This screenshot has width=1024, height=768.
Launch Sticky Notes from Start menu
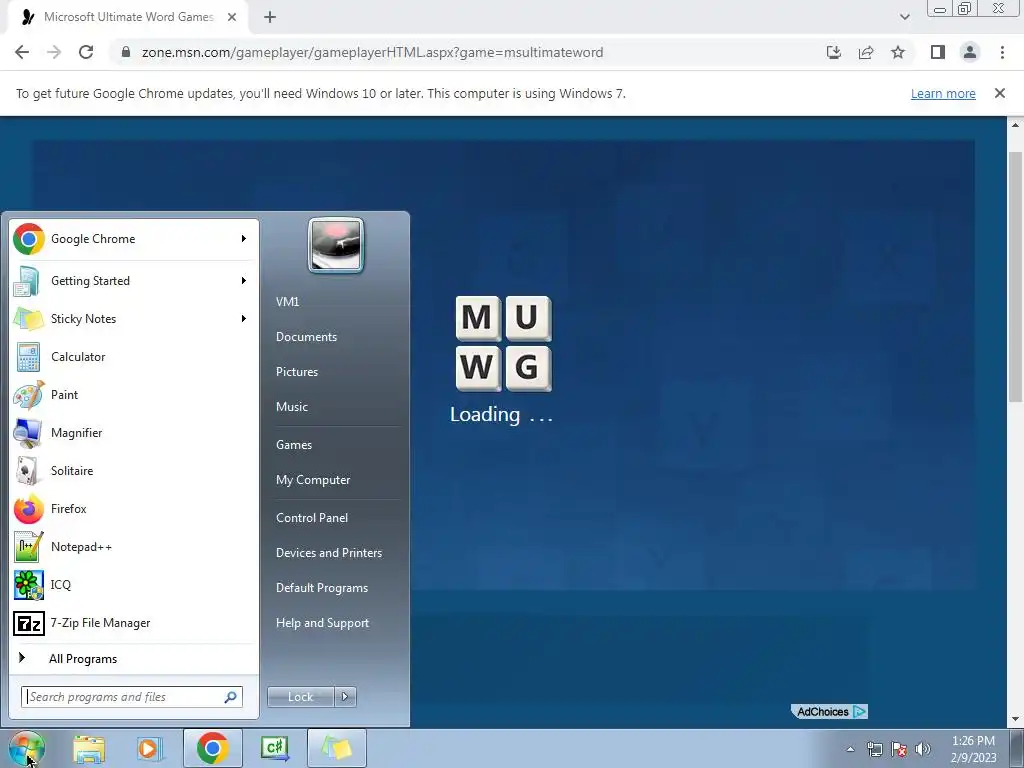click(134, 319)
